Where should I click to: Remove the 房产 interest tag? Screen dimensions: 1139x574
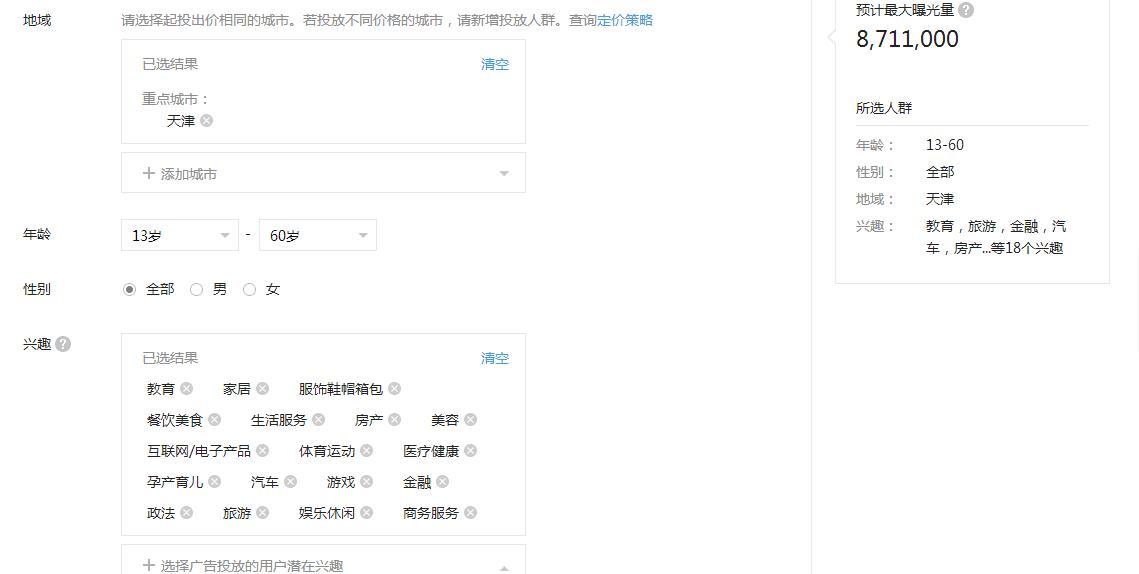[x=394, y=420]
